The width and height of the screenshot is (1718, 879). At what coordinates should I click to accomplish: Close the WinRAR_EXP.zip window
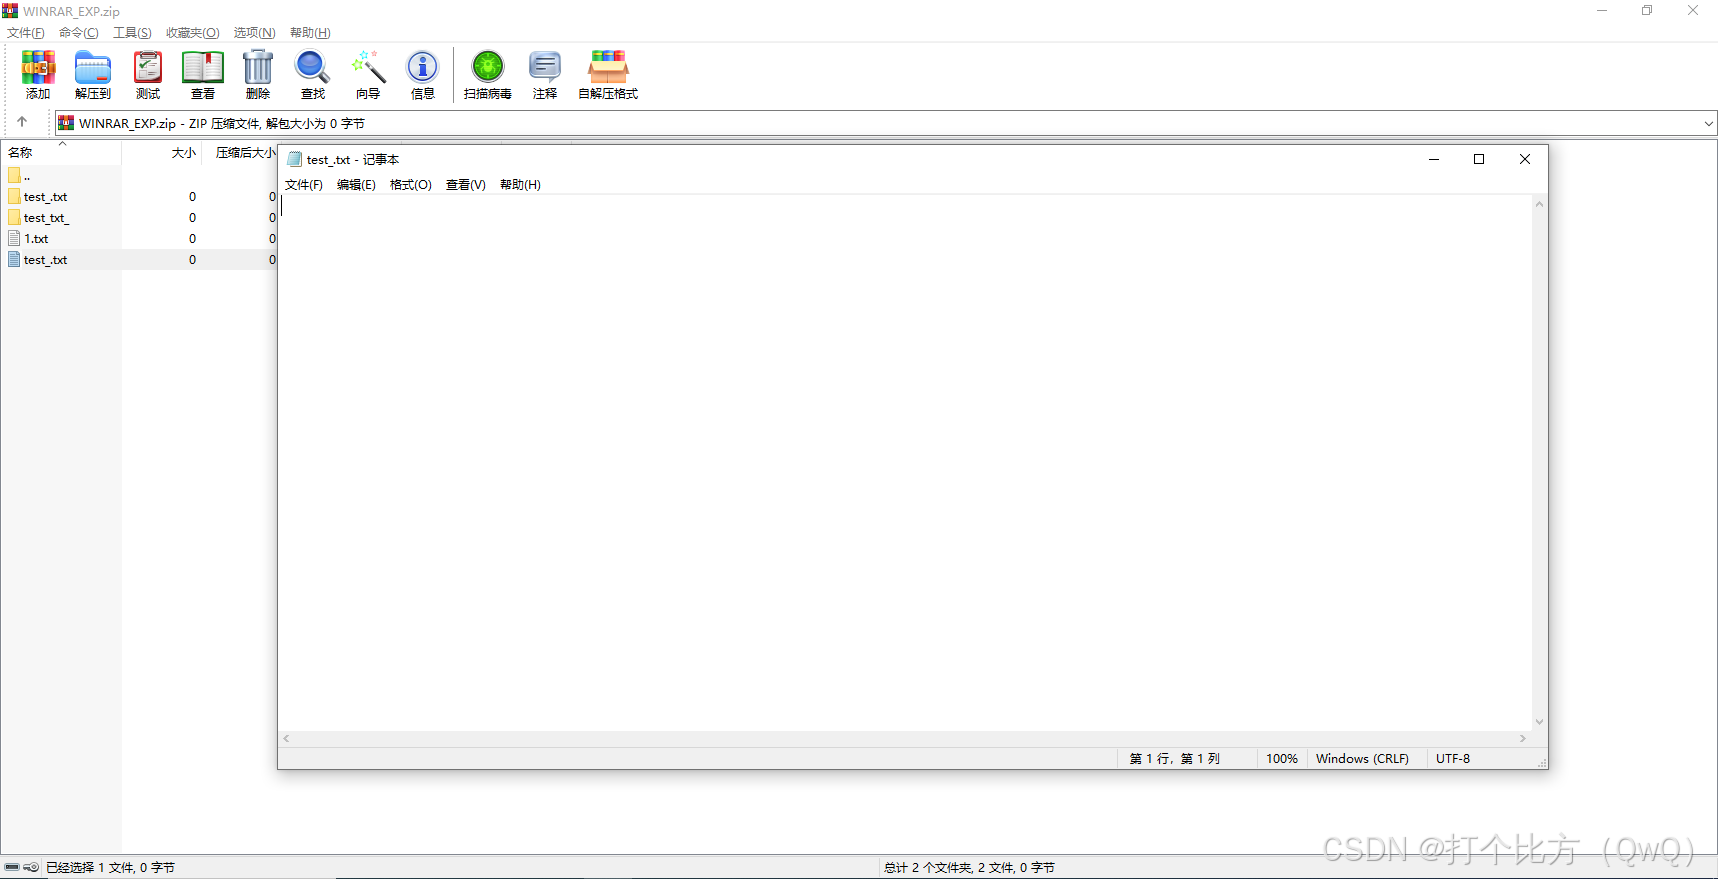pyautogui.click(x=1693, y=11)
